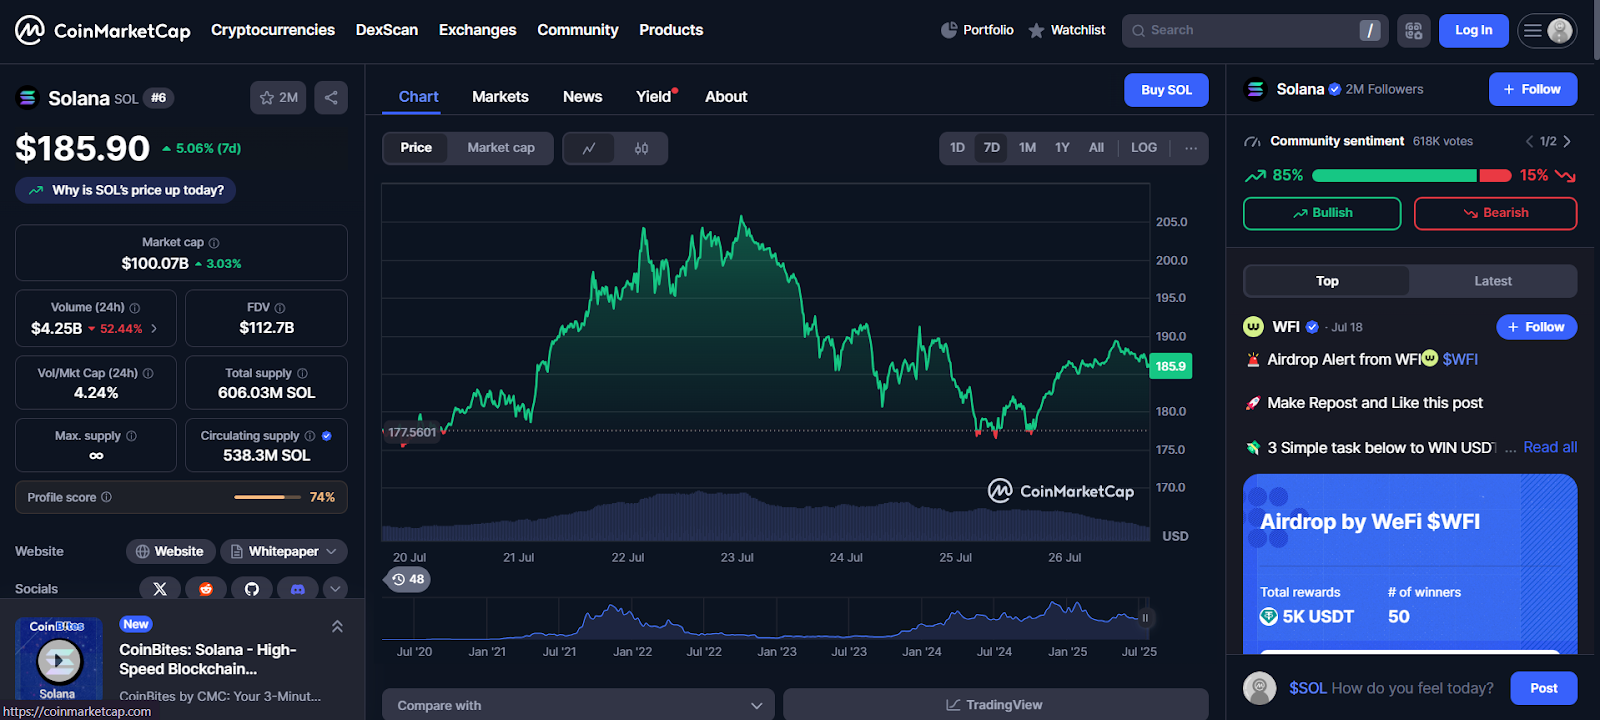Collapse the CoinBites panel chevrons
This screenshot has height=720, width=1600.
[337, 627]
